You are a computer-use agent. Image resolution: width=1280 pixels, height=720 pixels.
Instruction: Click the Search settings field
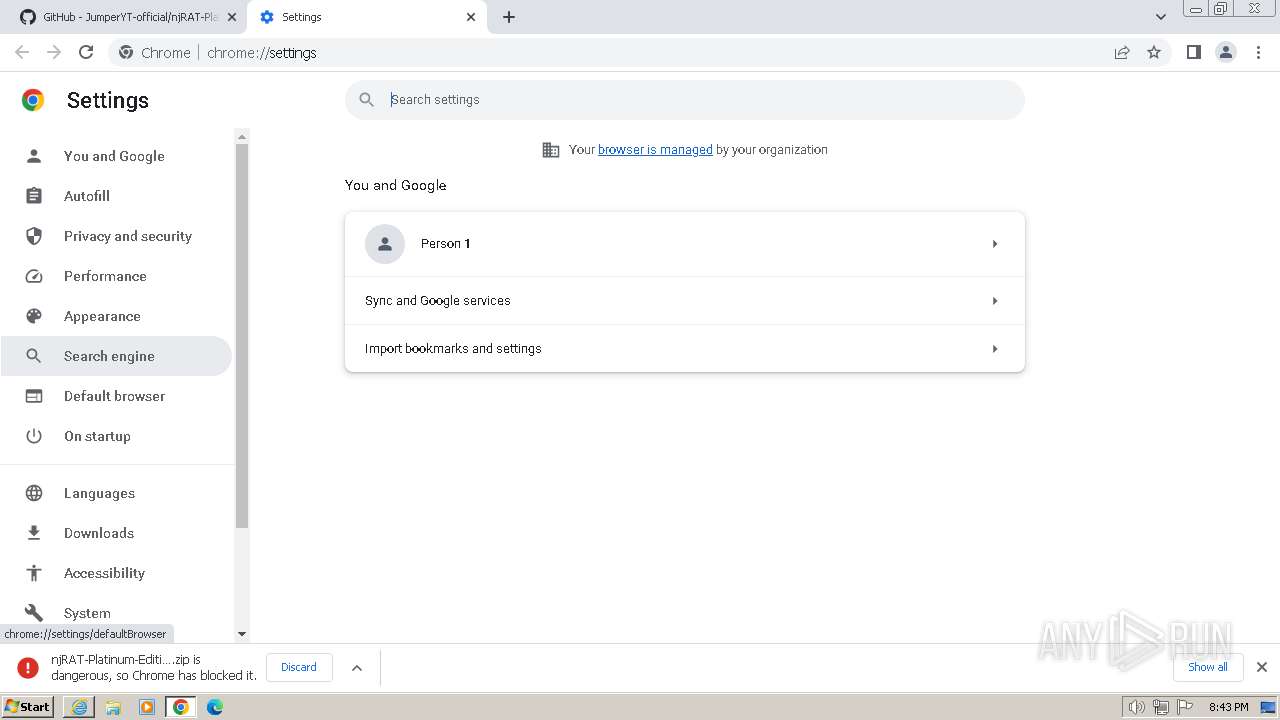click(x=685, y=100)
